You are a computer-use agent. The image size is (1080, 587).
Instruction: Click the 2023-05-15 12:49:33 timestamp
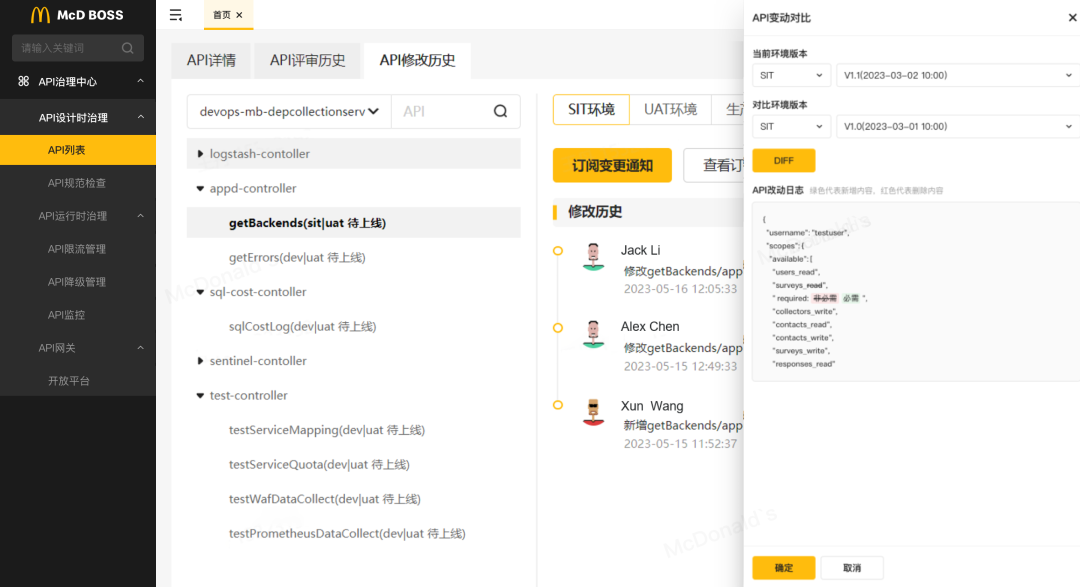coord(681,366)
